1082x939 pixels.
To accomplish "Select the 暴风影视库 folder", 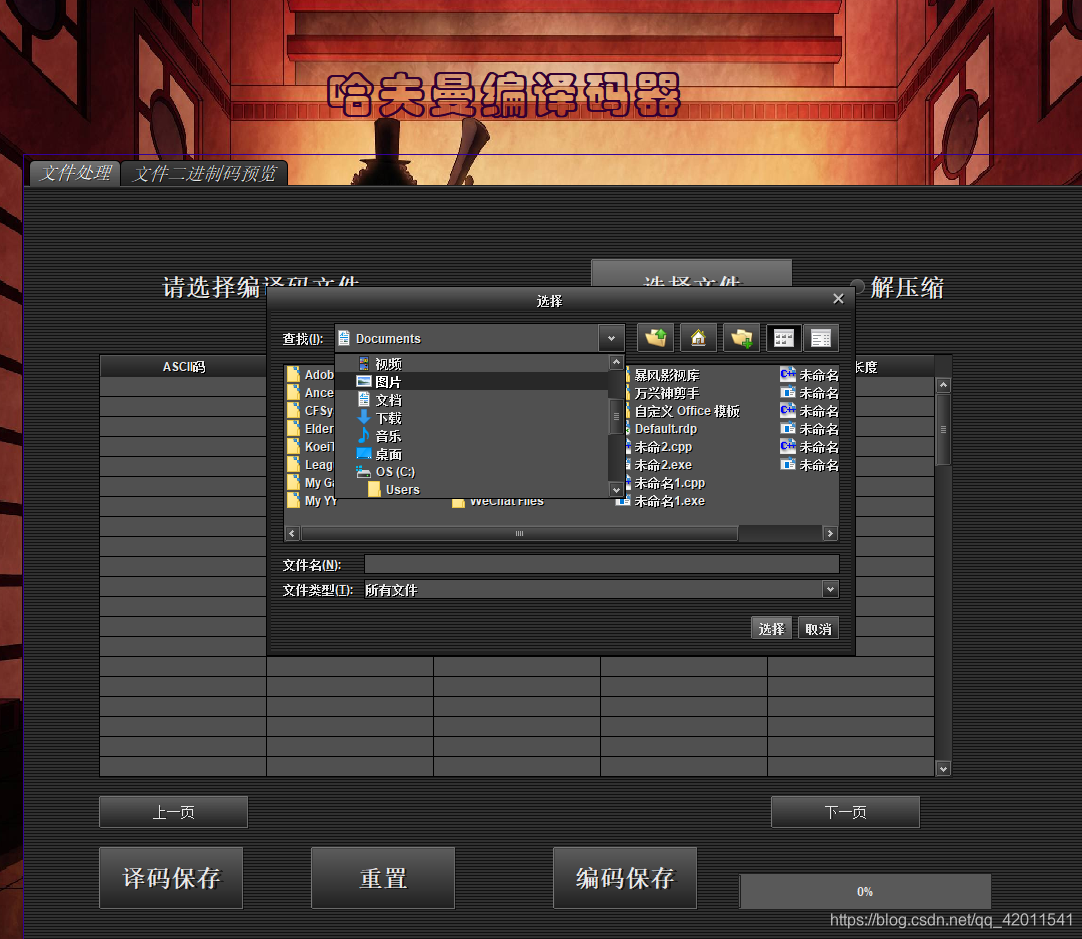I will 666,375.
